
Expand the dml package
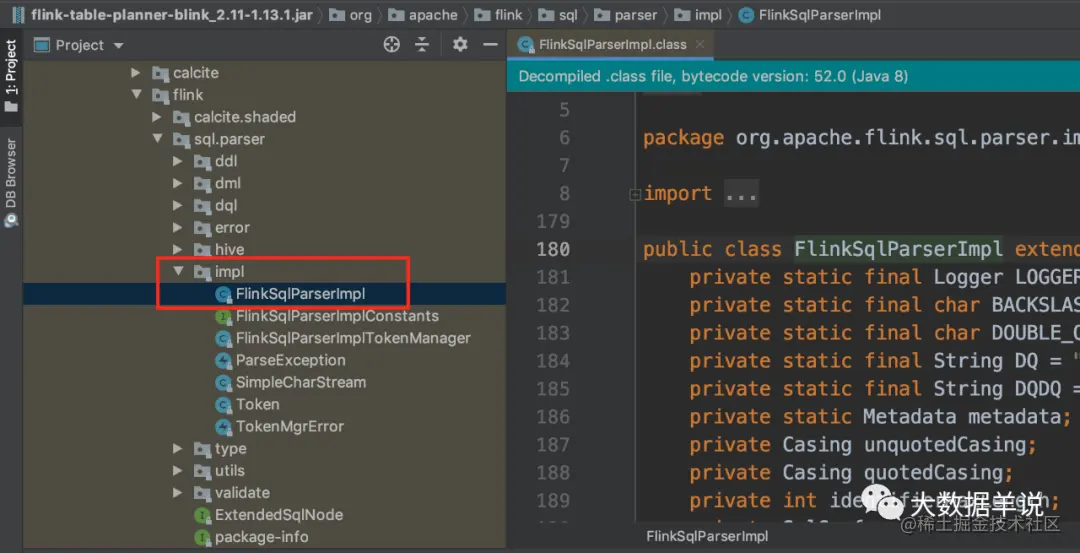click(x=178, y=183)
